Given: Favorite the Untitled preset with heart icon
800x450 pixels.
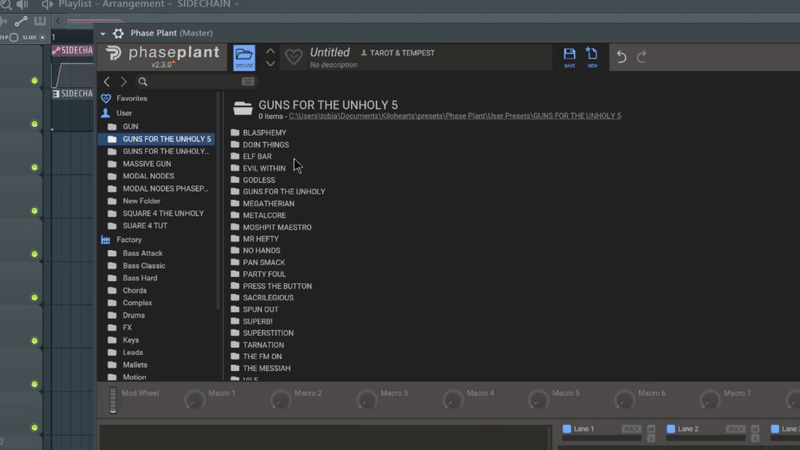Looking at the screenshot, I should (x=293, y=57).
